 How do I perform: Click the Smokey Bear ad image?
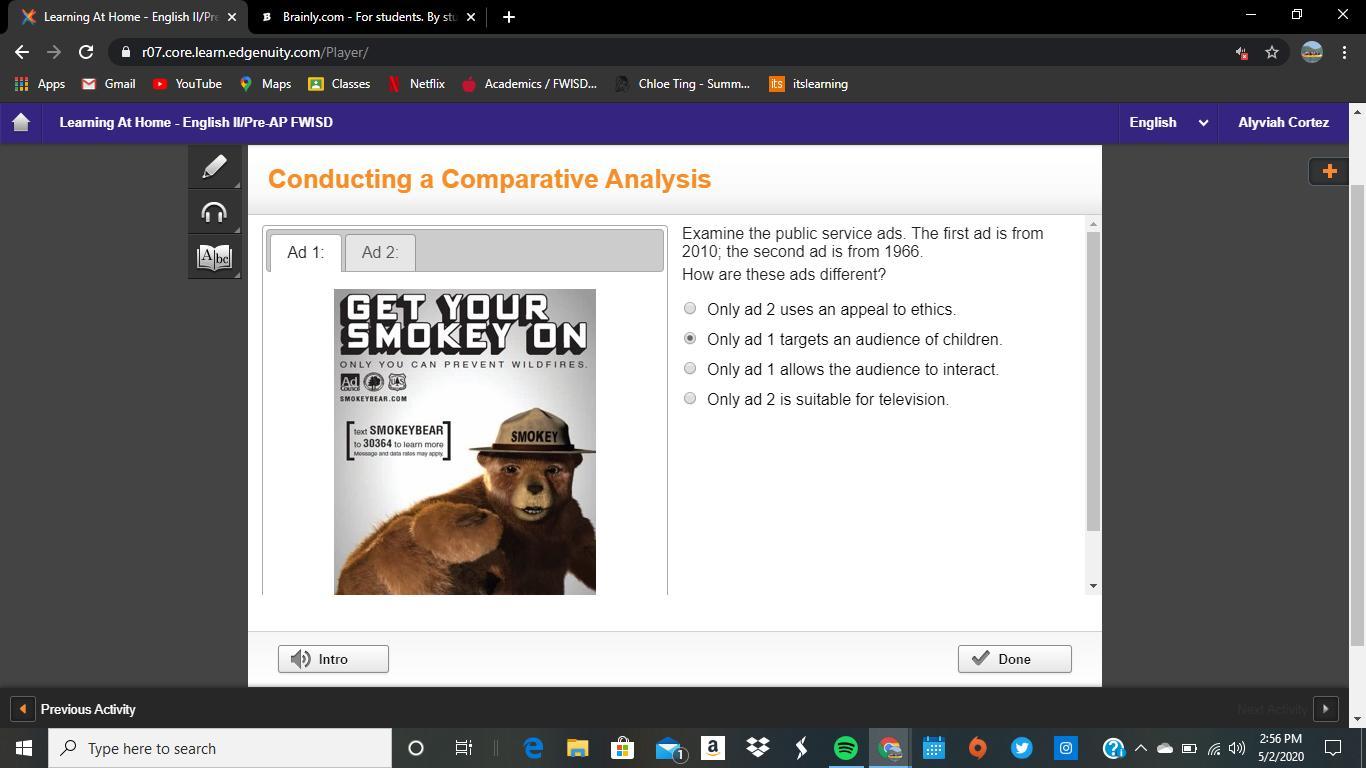click(x=465, y=442)
